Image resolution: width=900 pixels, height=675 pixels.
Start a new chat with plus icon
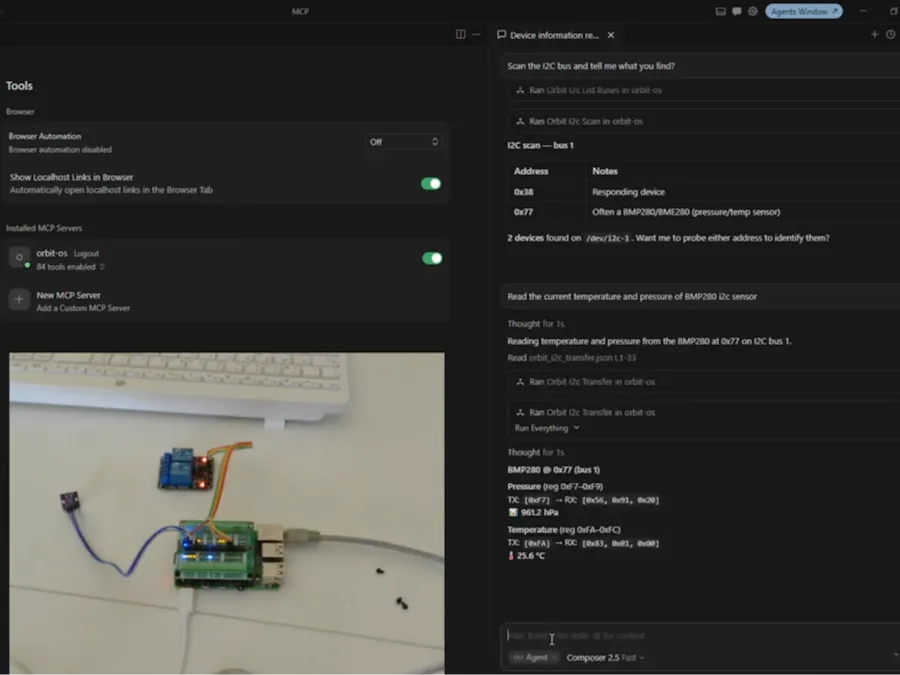[874, 34]
